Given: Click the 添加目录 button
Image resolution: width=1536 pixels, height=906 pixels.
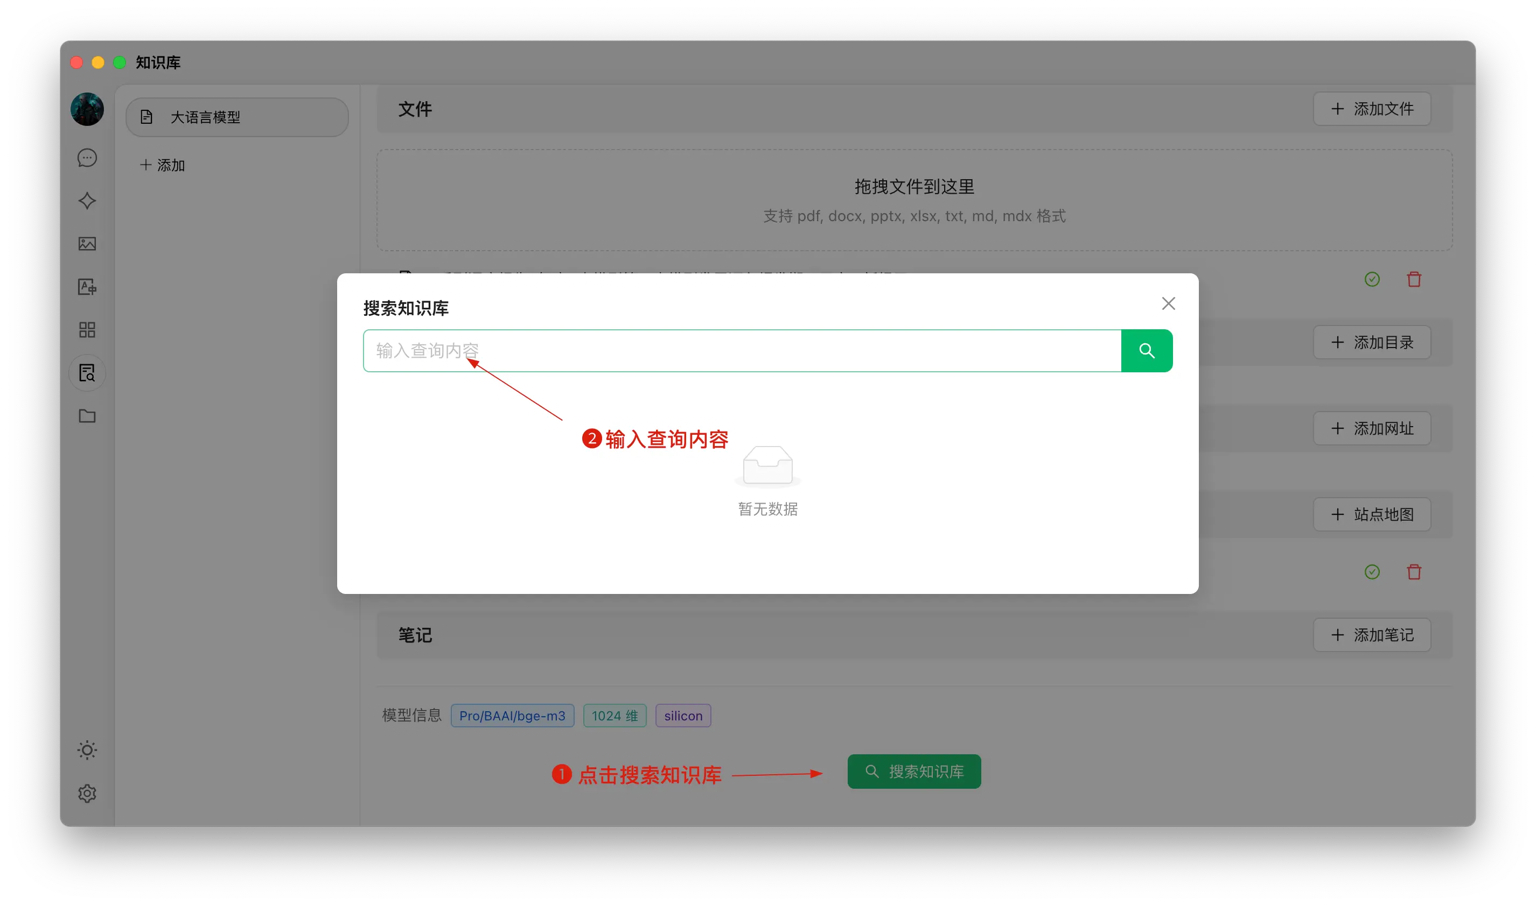Looking at the screenshot, I should pos(1372,342).
